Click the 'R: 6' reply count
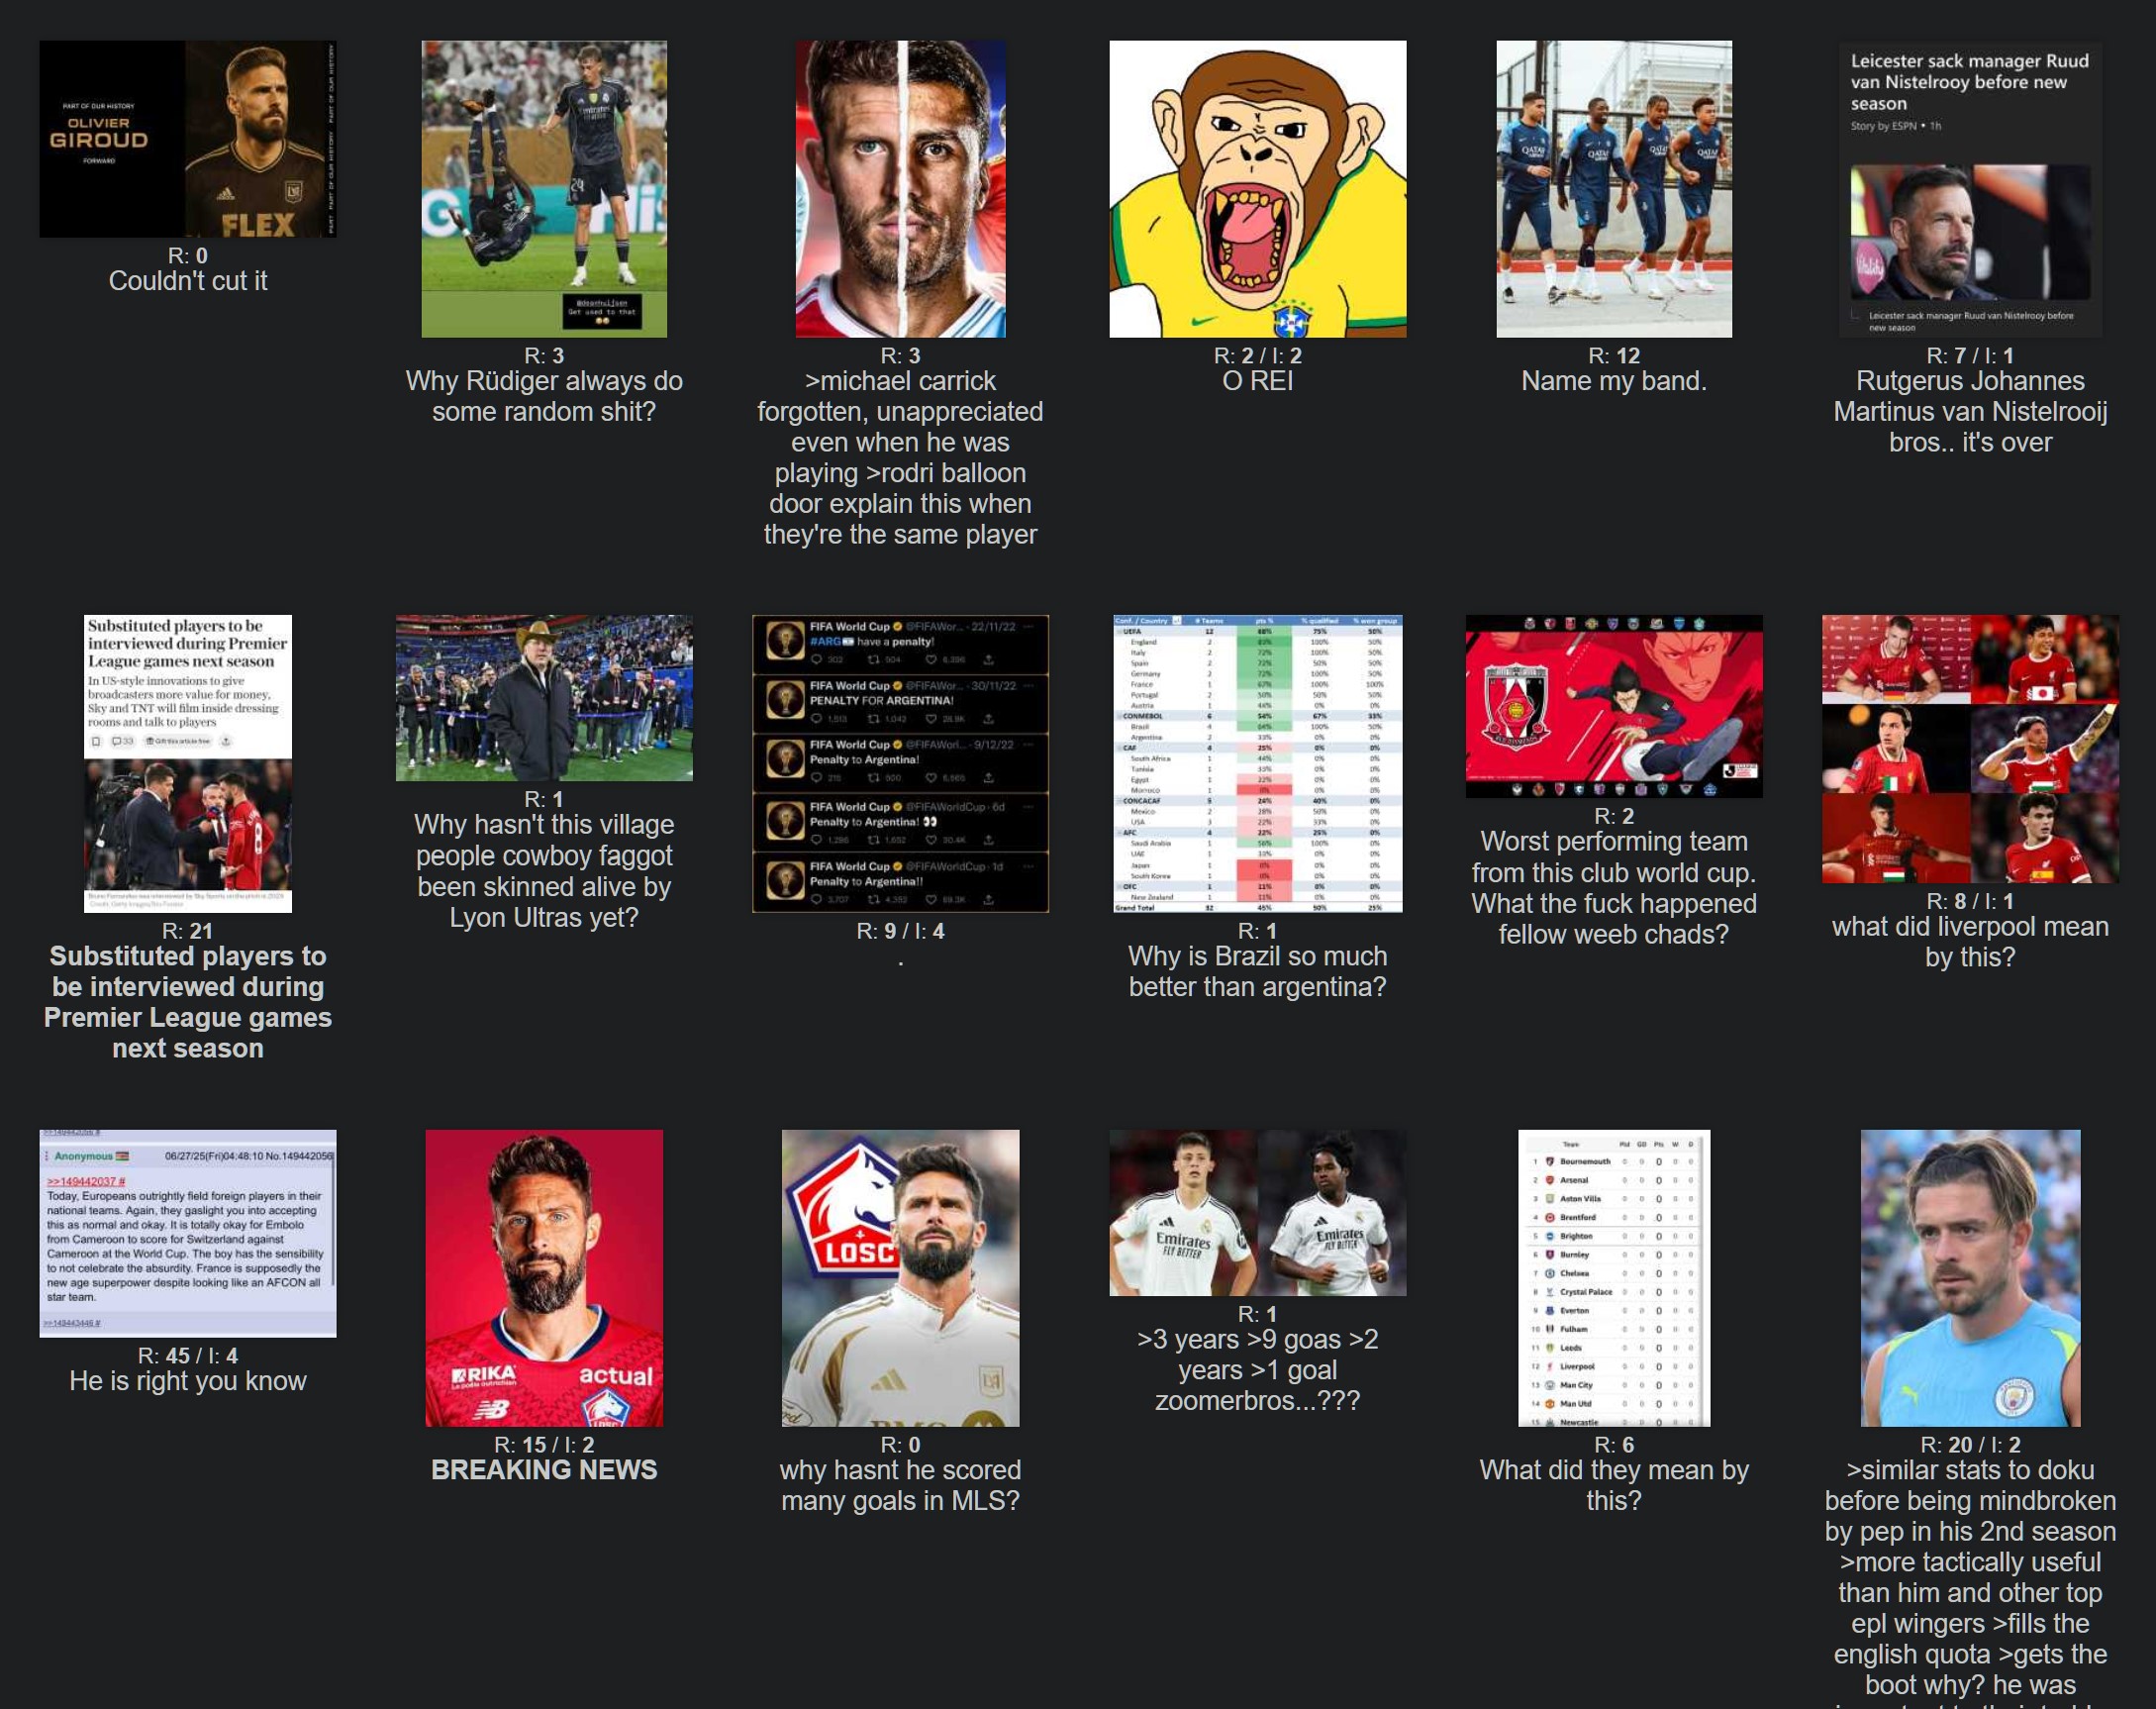The height and width of the screenshot is (1709, 2156). point(1614,1445)
